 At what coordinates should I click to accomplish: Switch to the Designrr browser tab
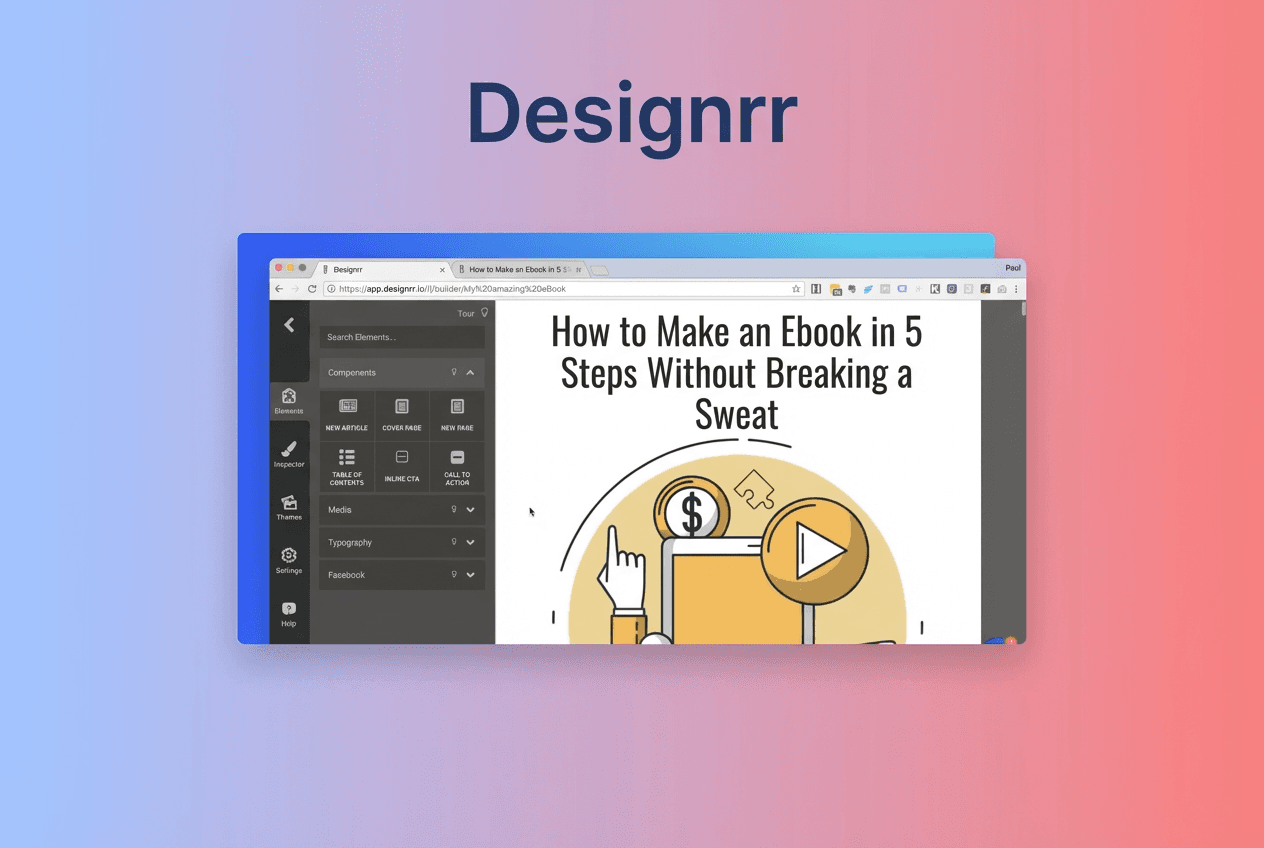(x=345, y=269)
